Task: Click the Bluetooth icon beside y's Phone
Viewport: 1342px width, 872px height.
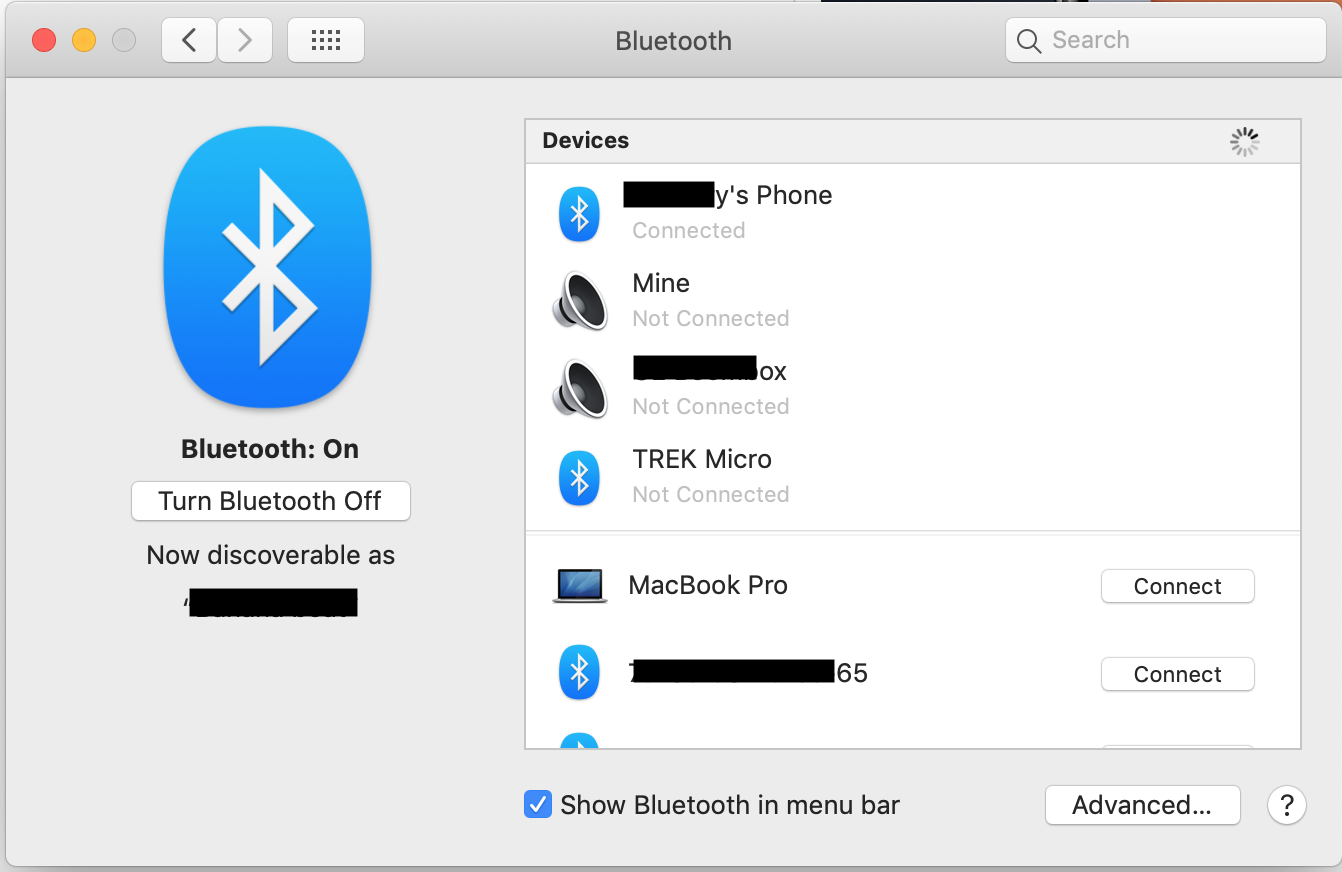Action: [x=579, y=214]
